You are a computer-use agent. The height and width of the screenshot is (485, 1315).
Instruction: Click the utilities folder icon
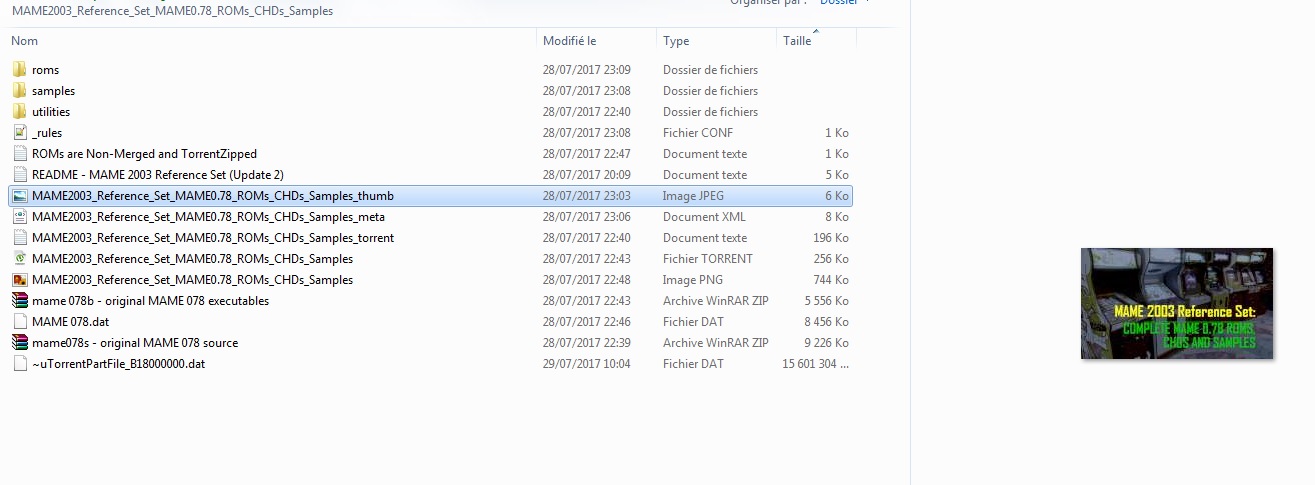coord(20,112)
